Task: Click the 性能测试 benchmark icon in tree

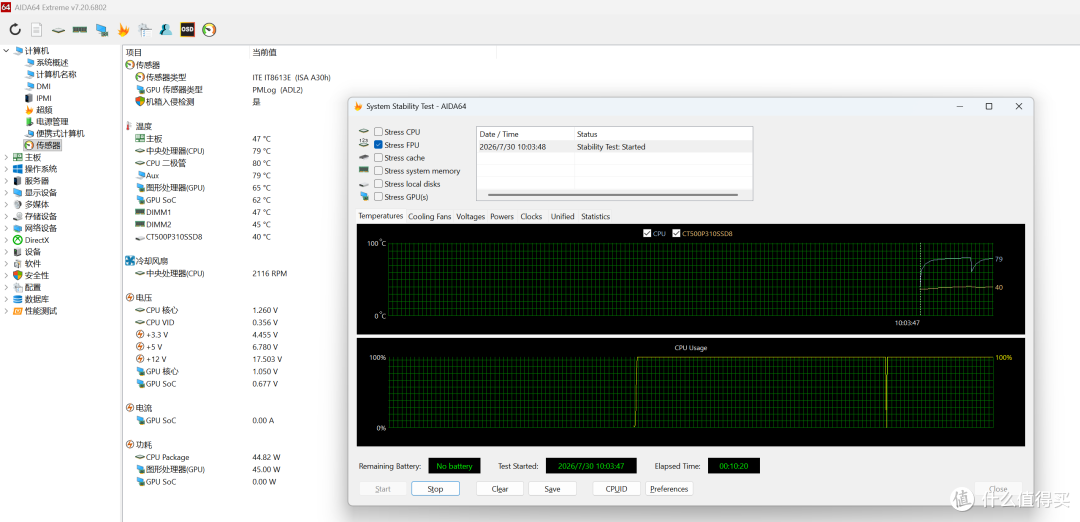Action: [18, 311]
